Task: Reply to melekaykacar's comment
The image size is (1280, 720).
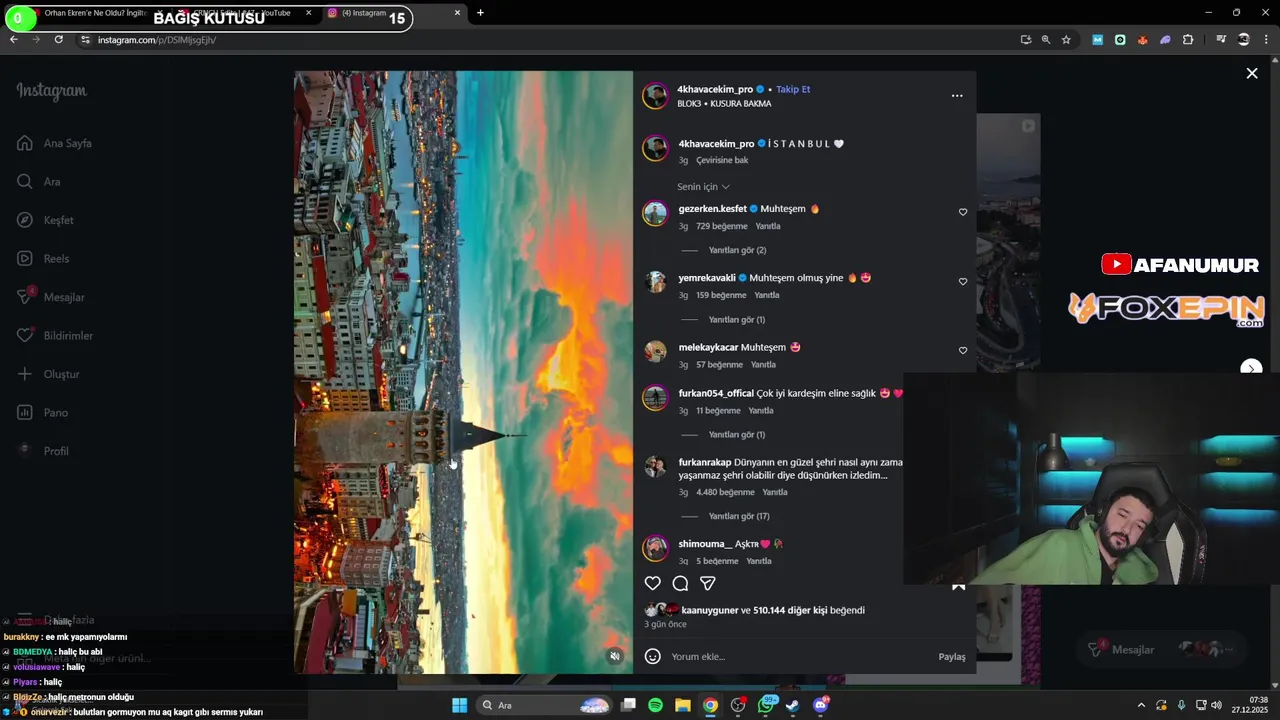Action: point(763,364)
